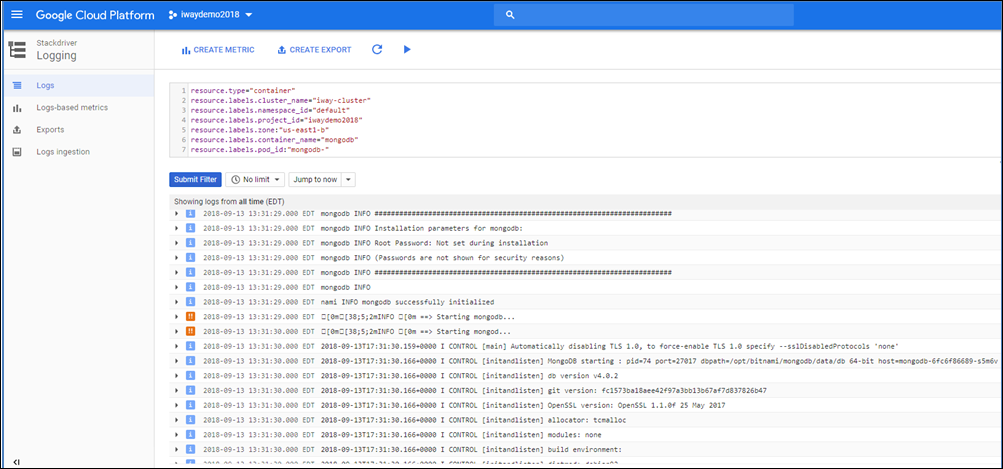1003x469 pixels.
Task: Click info icon on 'build environment' row
Action: (x=190, y=449)
